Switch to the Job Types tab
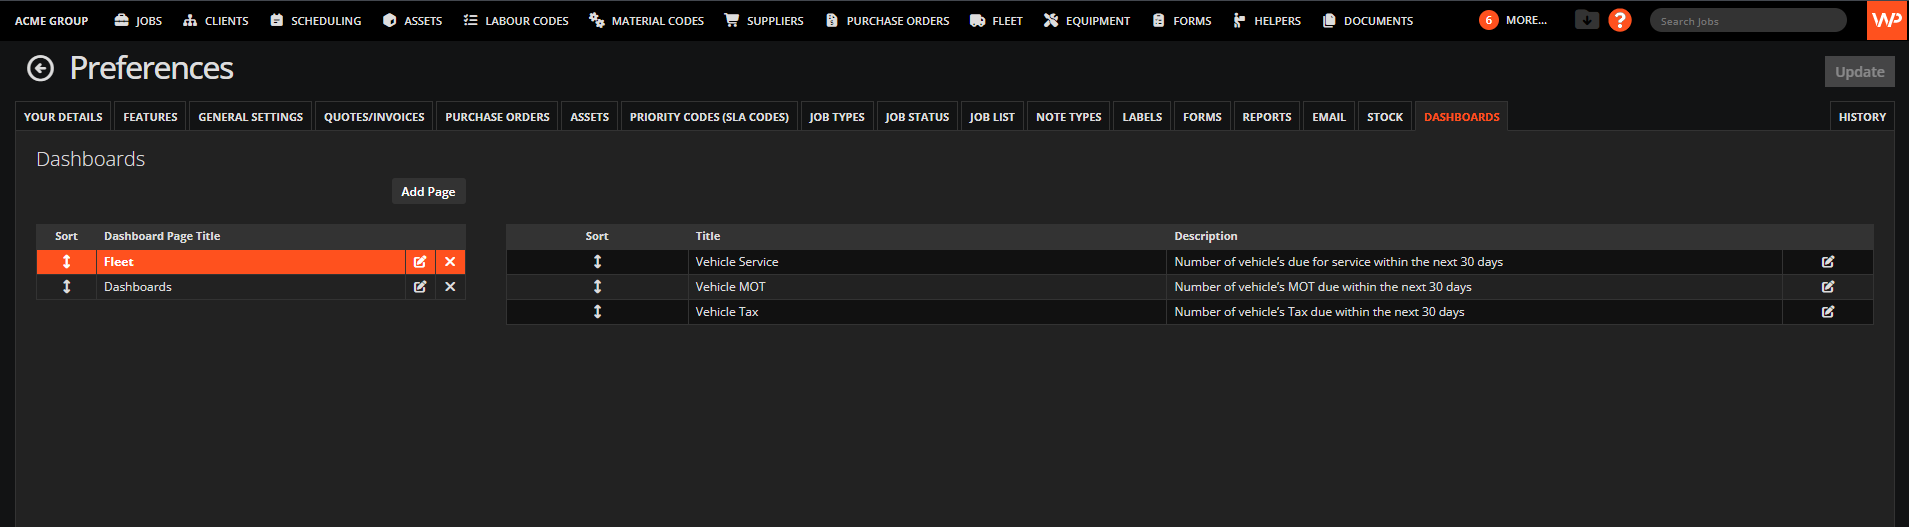 (x=837, y=116)
